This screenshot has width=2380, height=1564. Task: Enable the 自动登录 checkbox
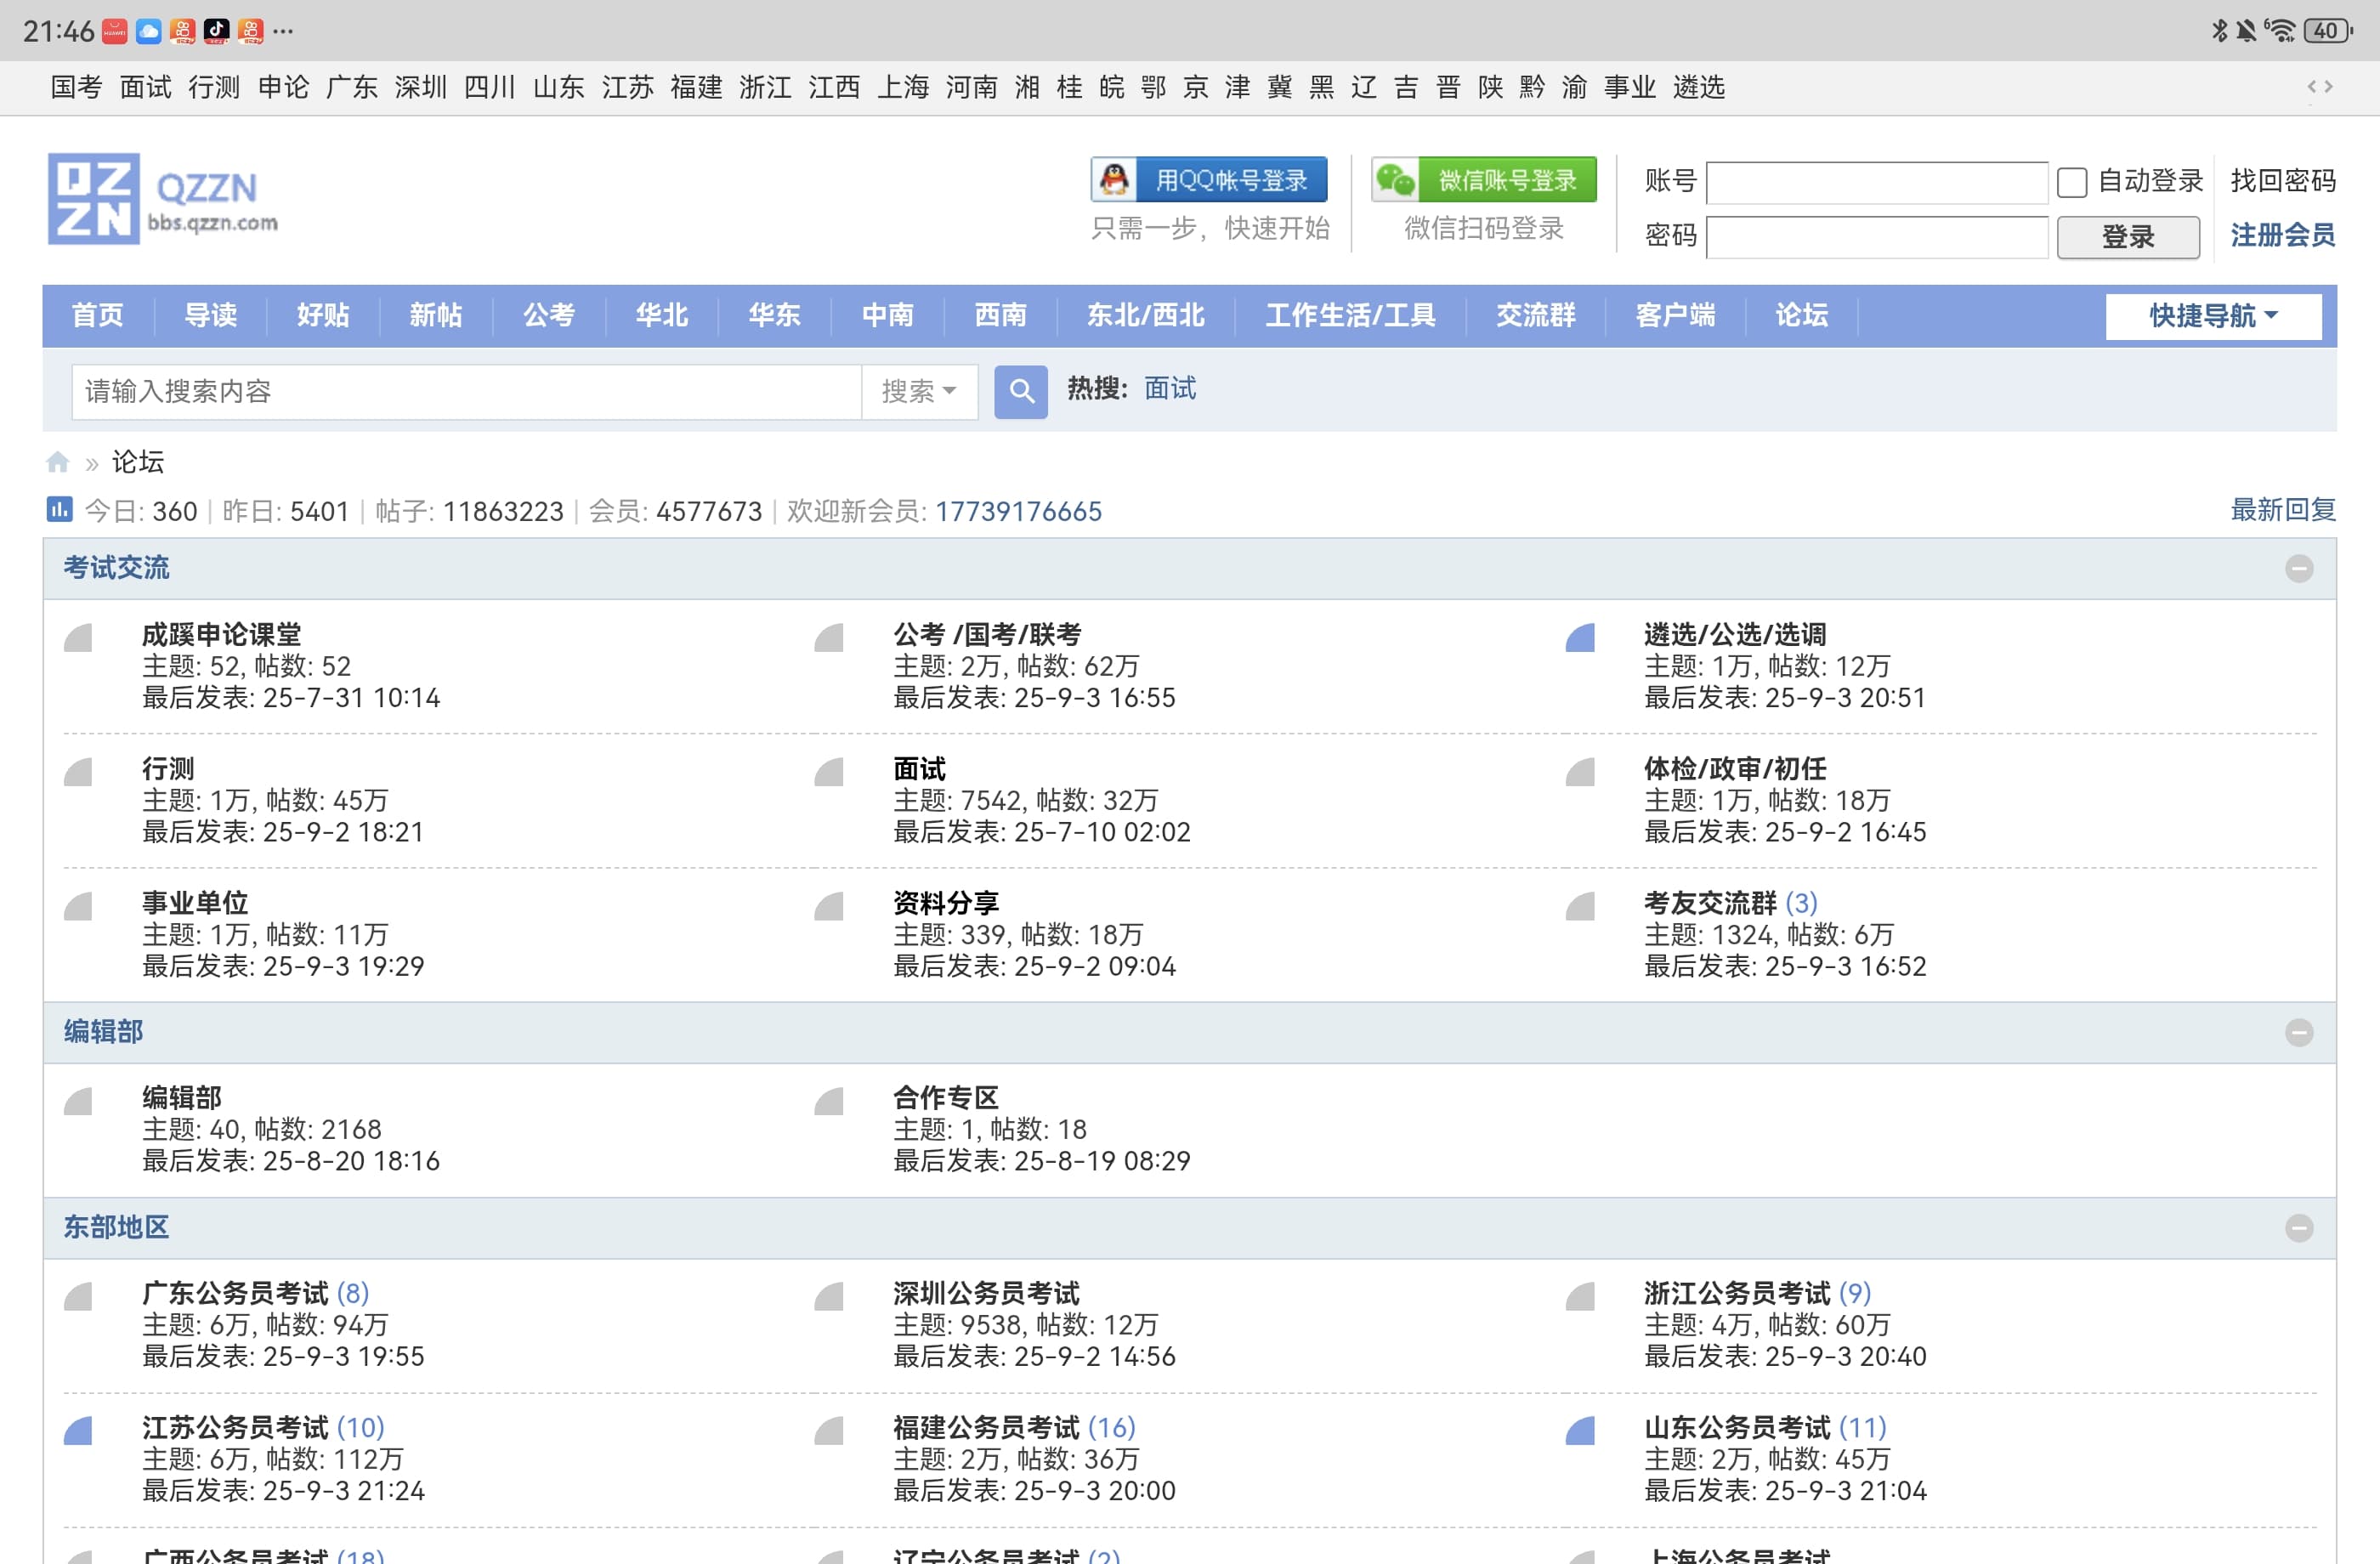(x=2071, y=182)
